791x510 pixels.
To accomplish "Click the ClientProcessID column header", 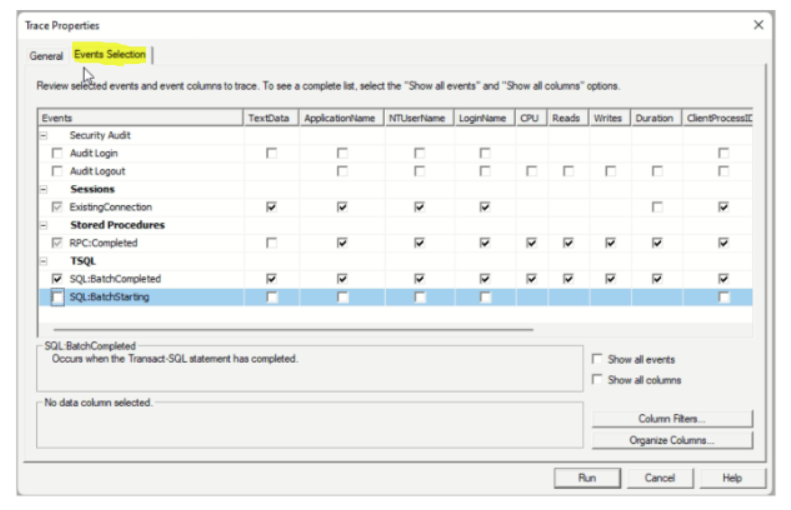I will [718, 118].
